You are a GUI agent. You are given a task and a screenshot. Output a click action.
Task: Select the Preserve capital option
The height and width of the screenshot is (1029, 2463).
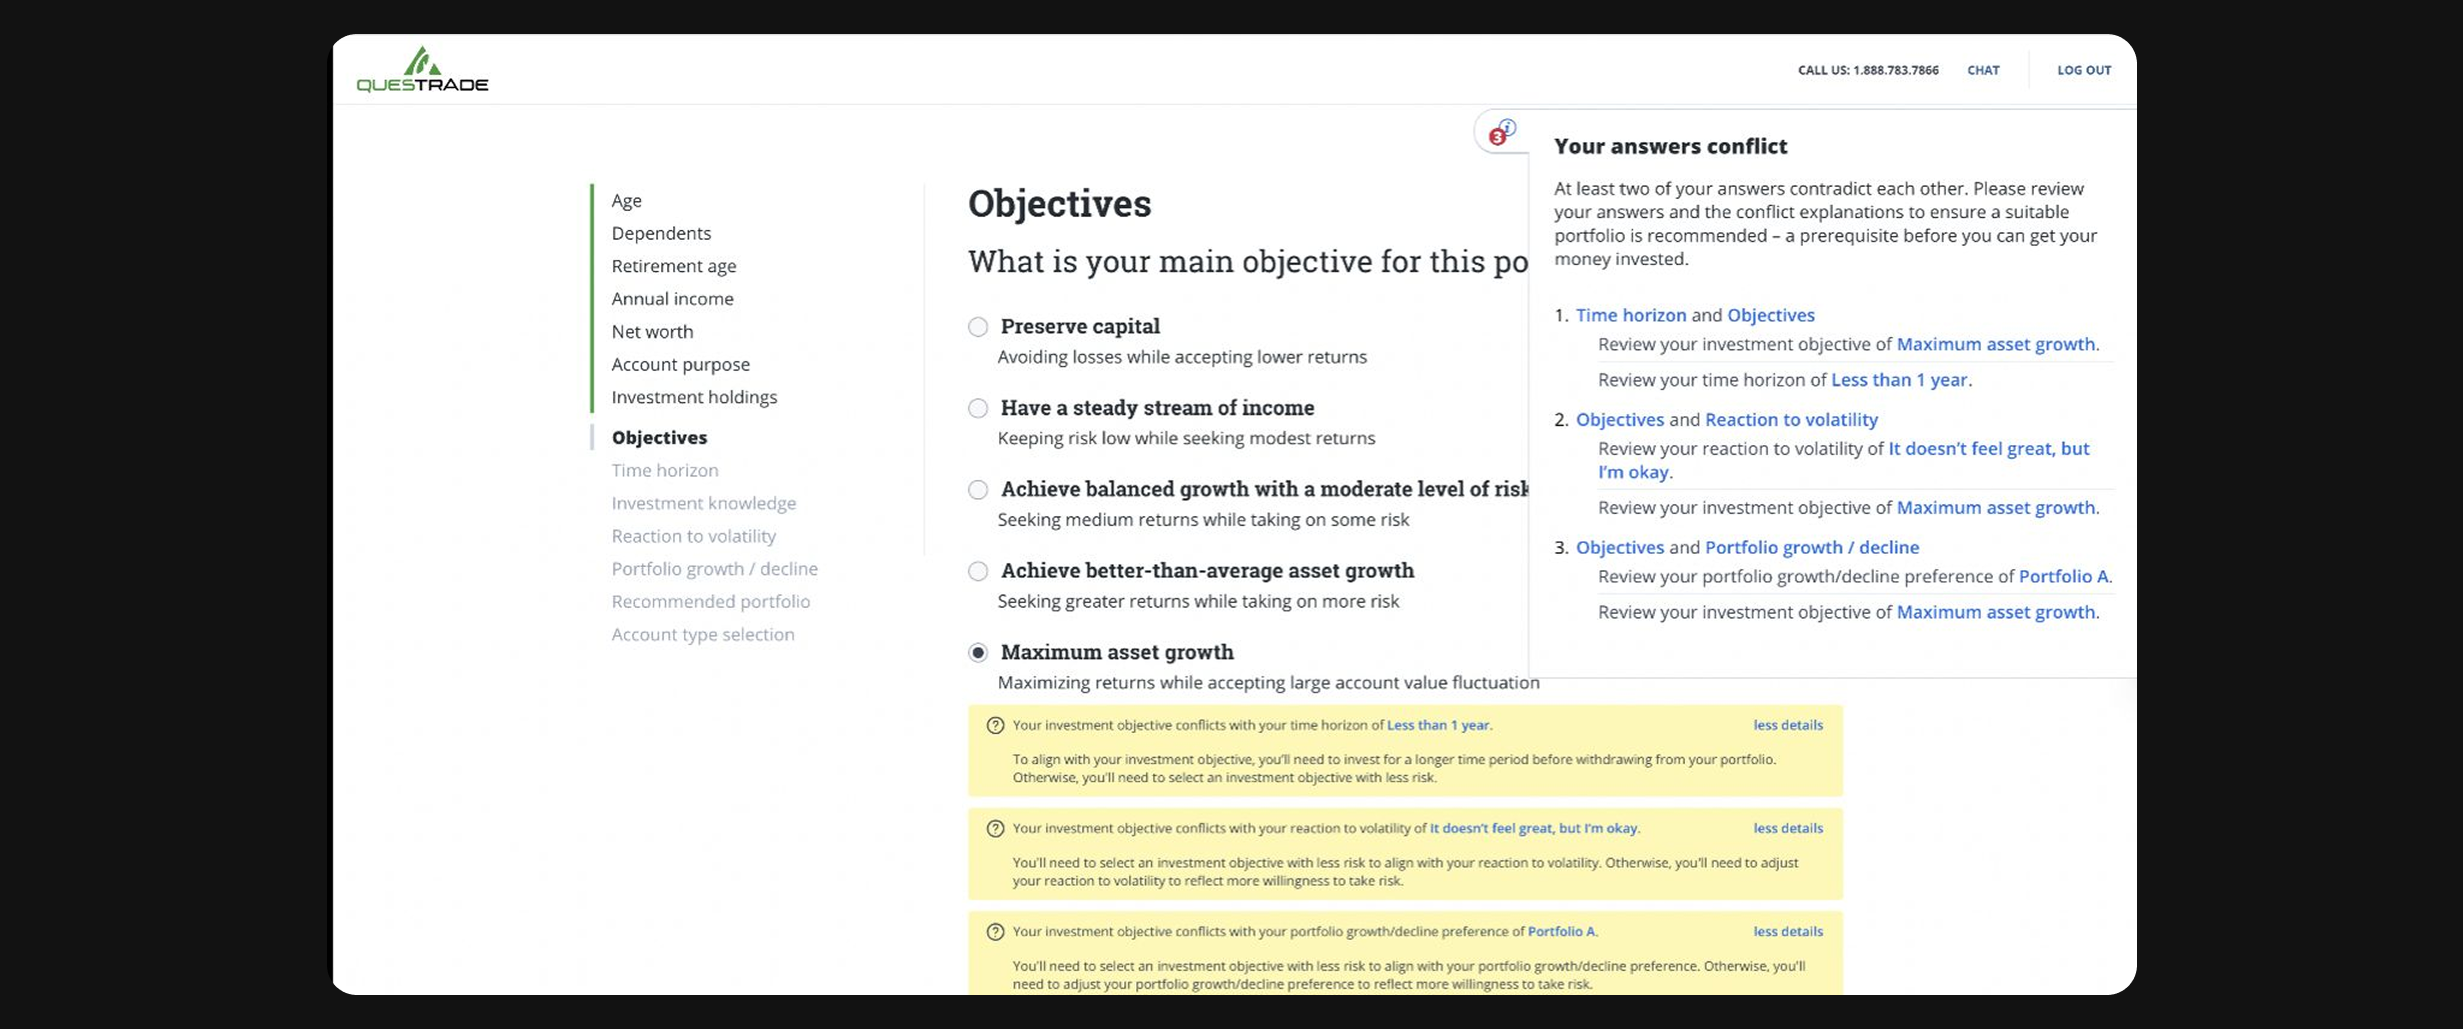pyautogui.click(x=977, y=326)
